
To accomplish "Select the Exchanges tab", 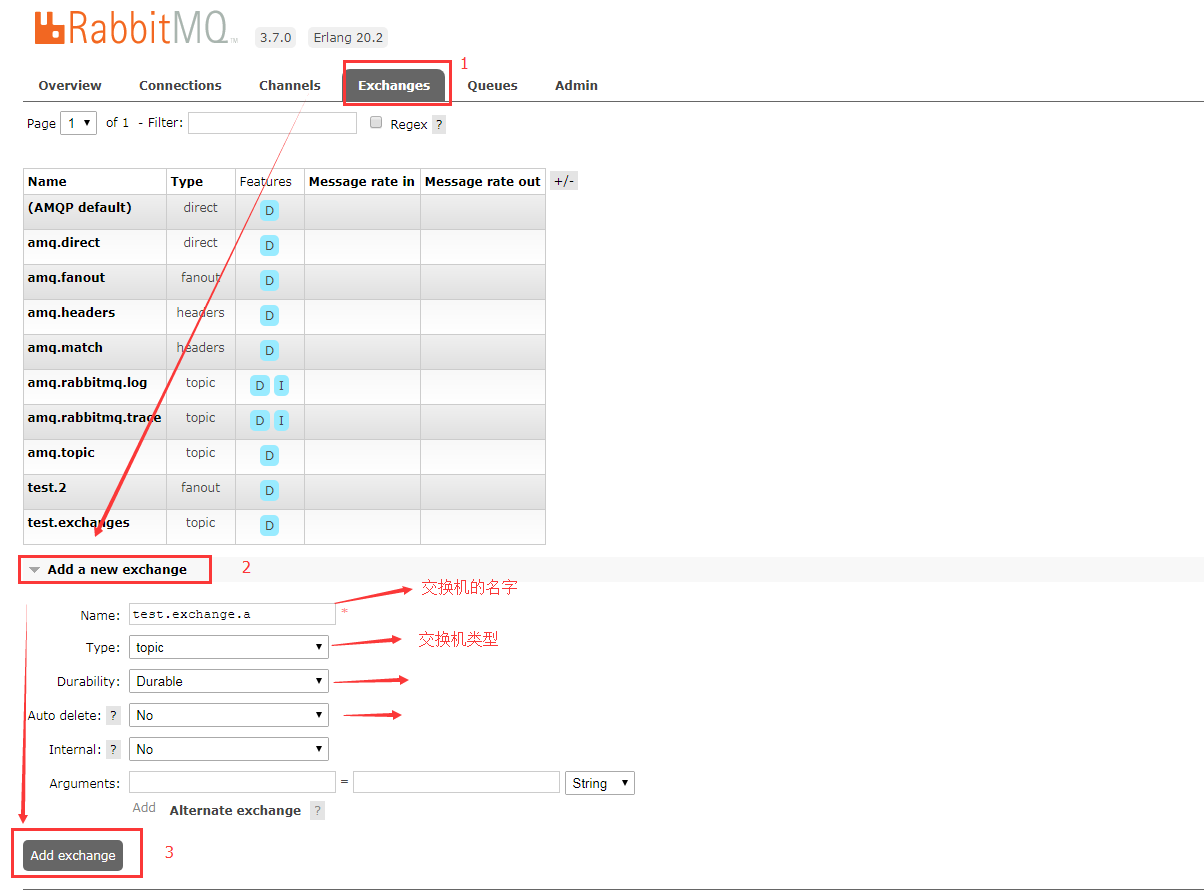I will coord(394,86).
